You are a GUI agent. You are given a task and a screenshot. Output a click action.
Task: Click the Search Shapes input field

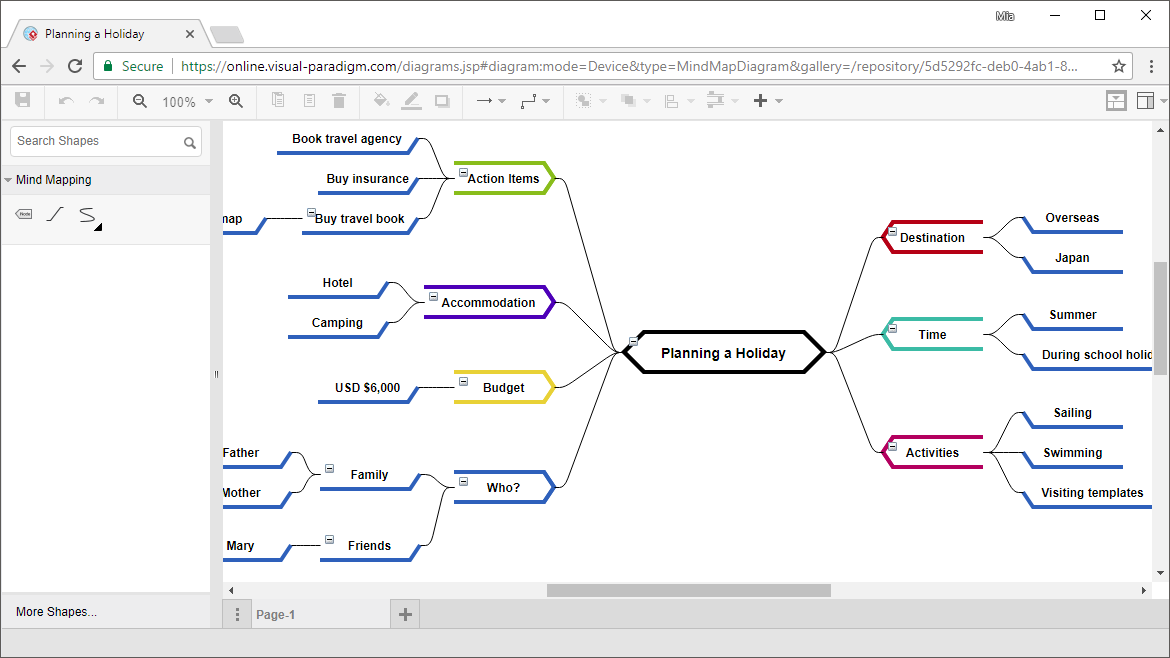106,141
